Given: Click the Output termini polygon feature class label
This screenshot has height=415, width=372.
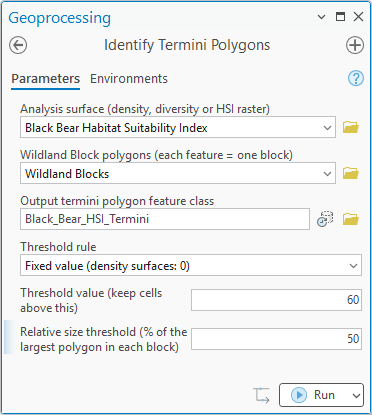Looking at the screenshot, I should 117,201.
